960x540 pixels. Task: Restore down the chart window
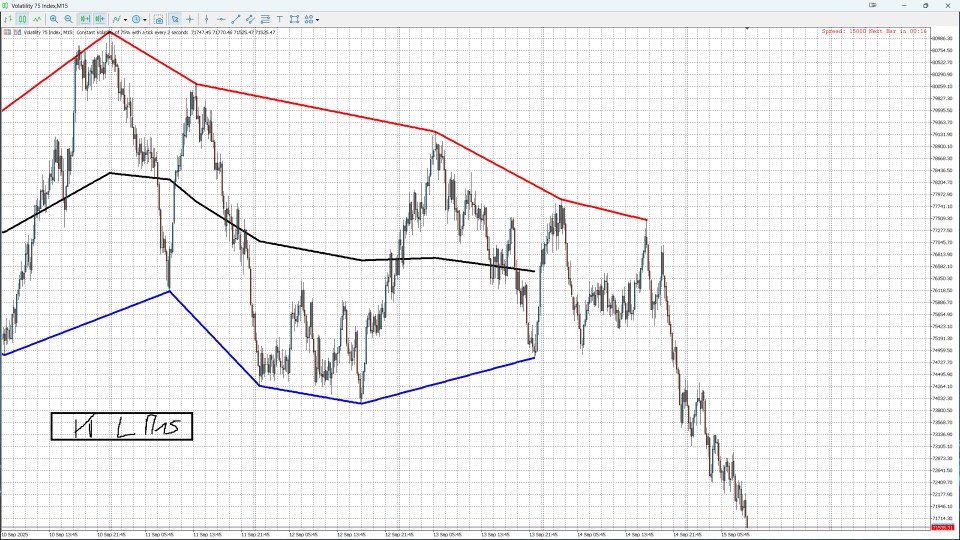(926, 5)
